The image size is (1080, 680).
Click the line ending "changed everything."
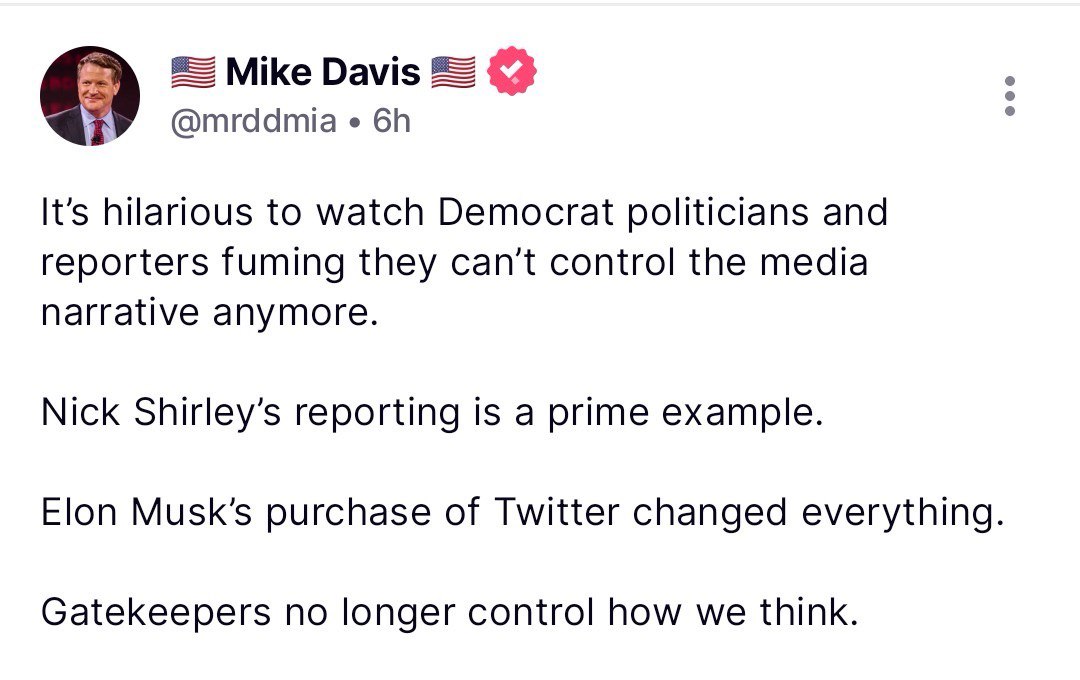pyautogui.click(x=520, y=512)
